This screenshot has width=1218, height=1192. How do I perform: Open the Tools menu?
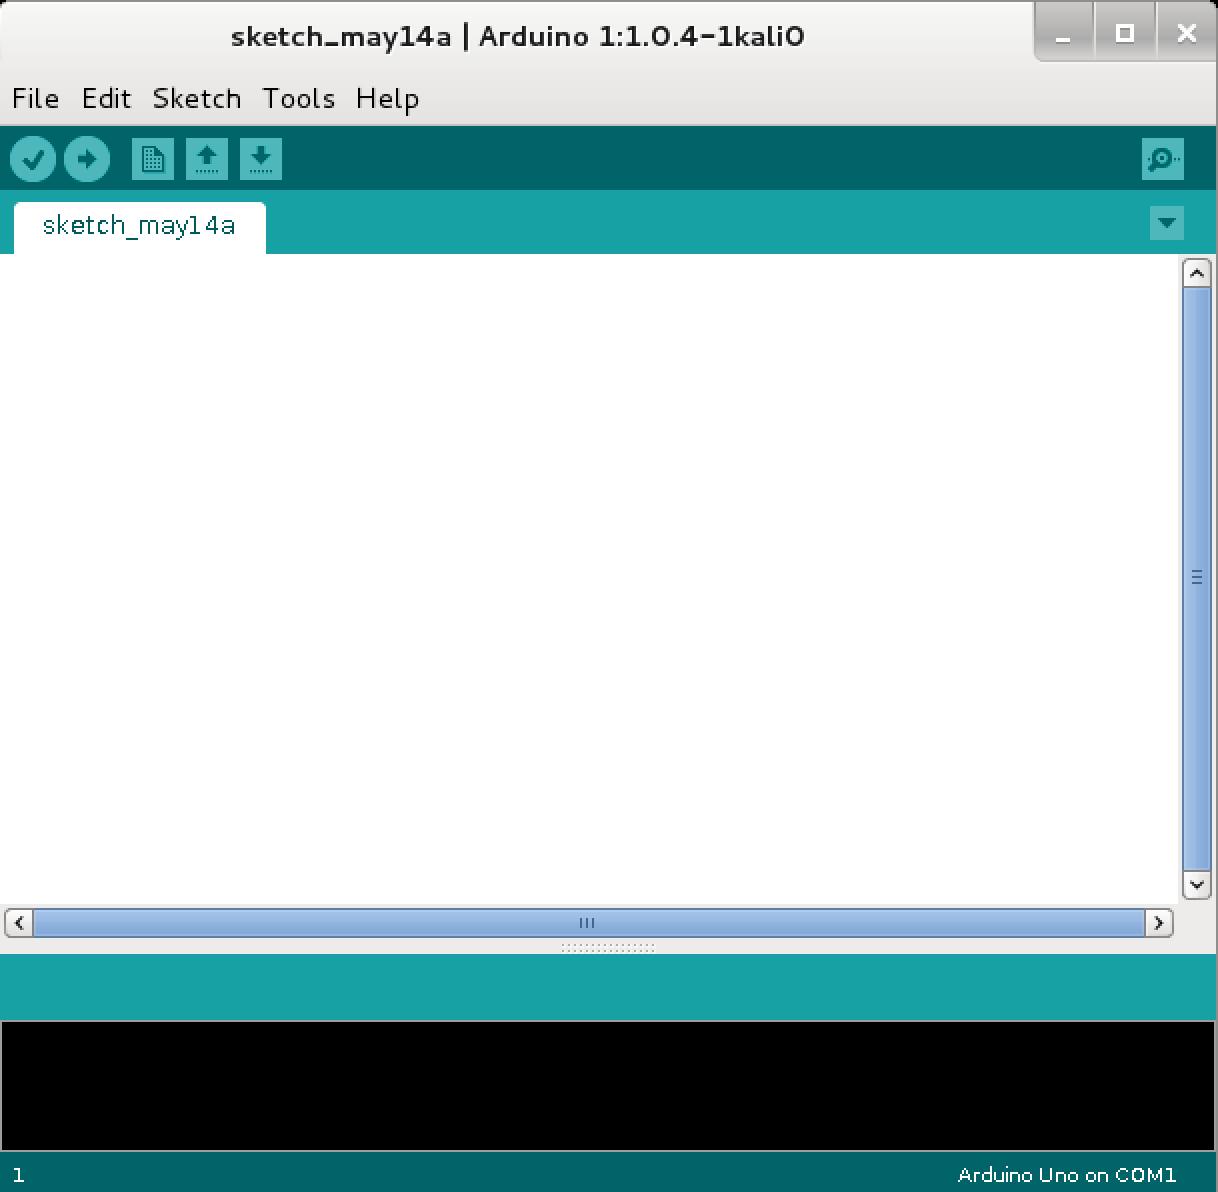point(298,98)
